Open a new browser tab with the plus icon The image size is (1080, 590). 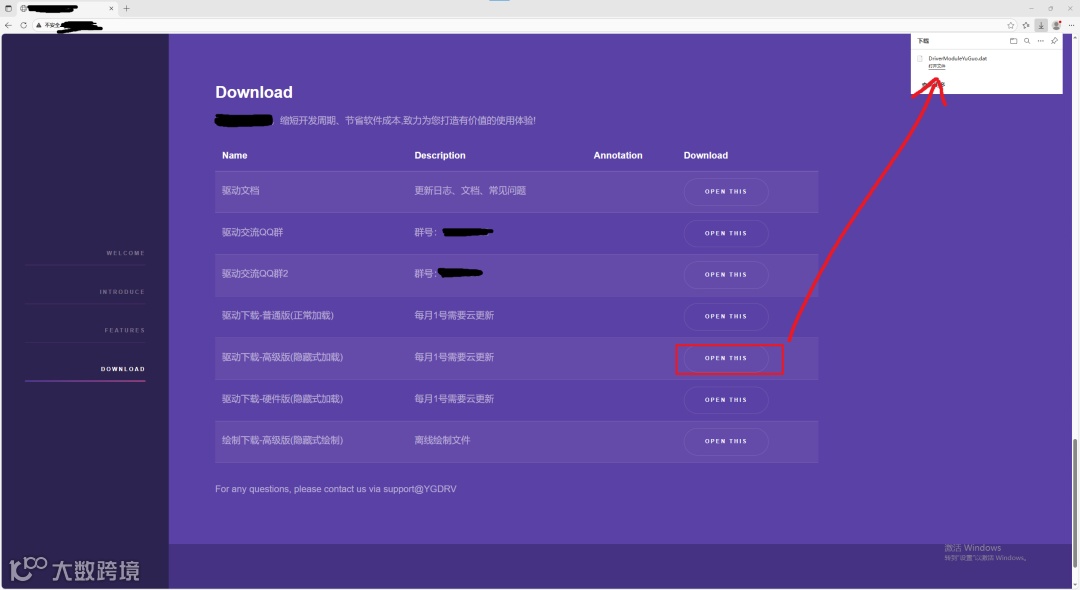[x=127, y=8]
